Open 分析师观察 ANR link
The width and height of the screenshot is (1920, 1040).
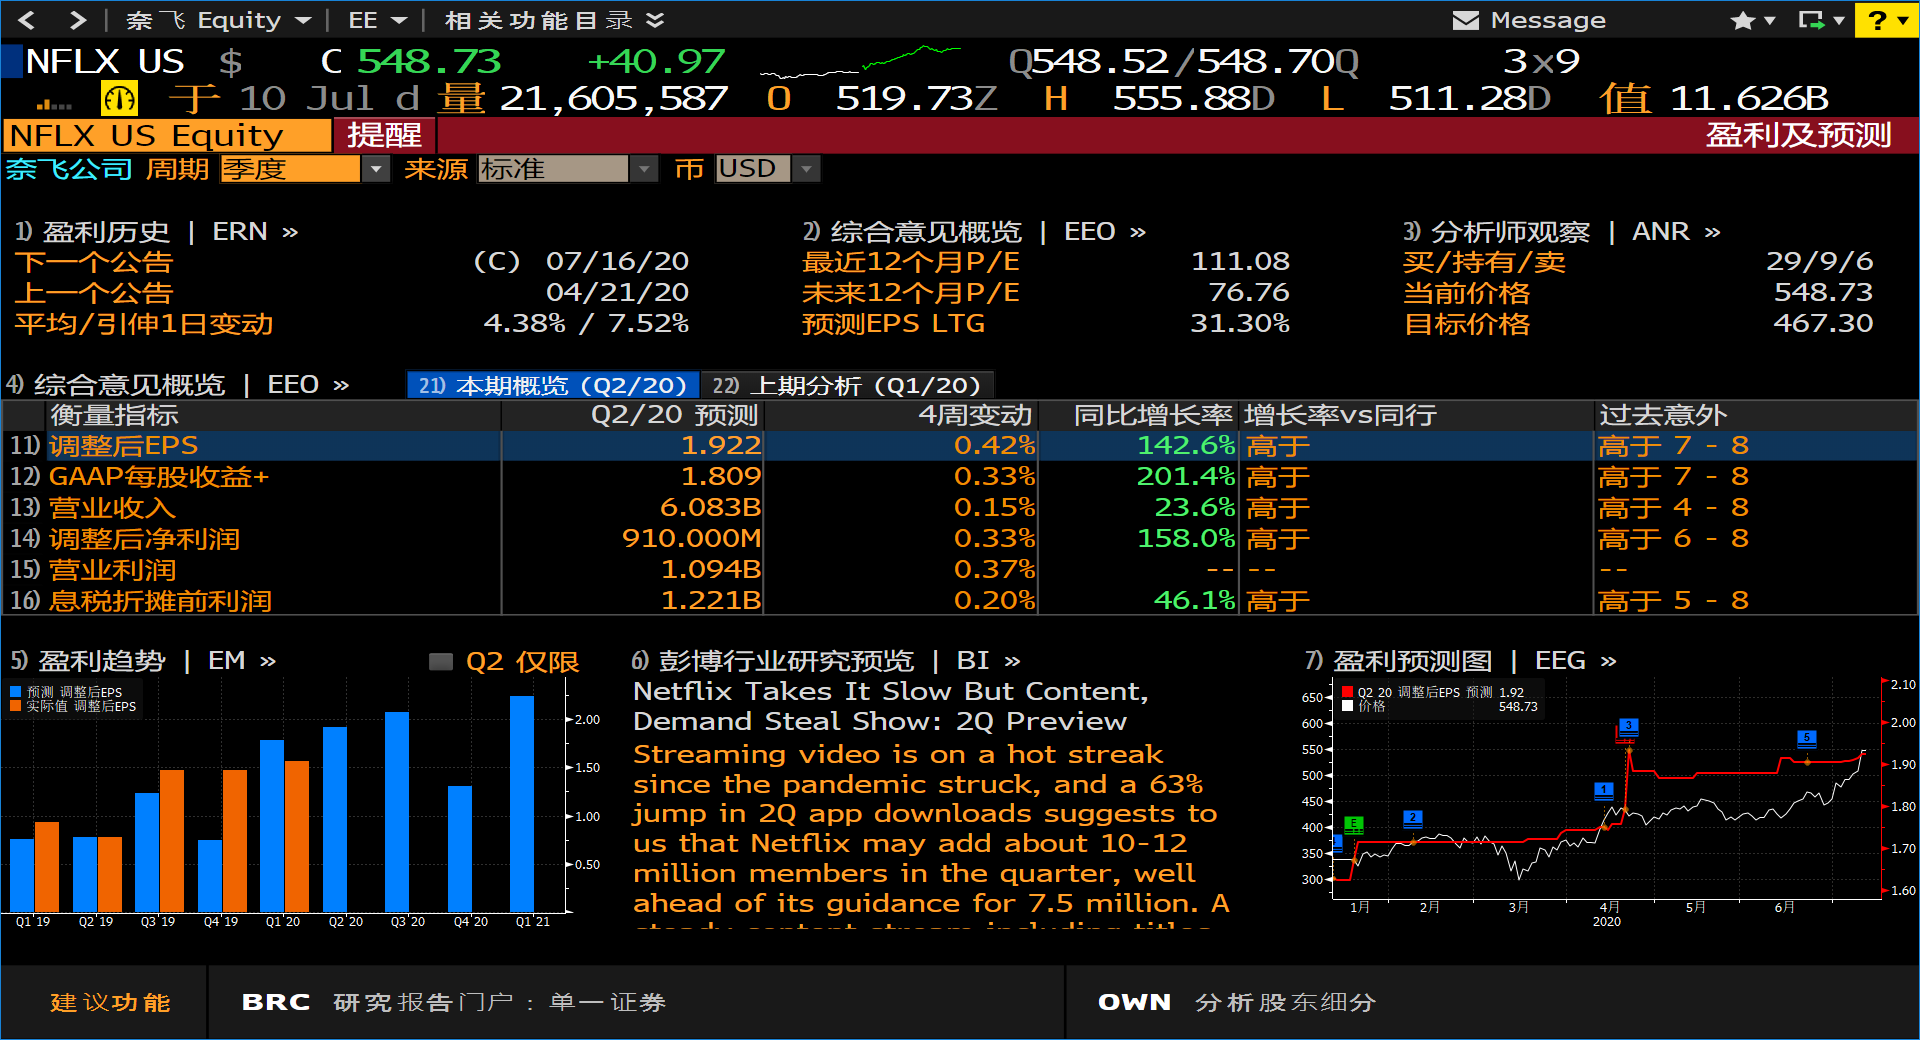pos(1562,232)
